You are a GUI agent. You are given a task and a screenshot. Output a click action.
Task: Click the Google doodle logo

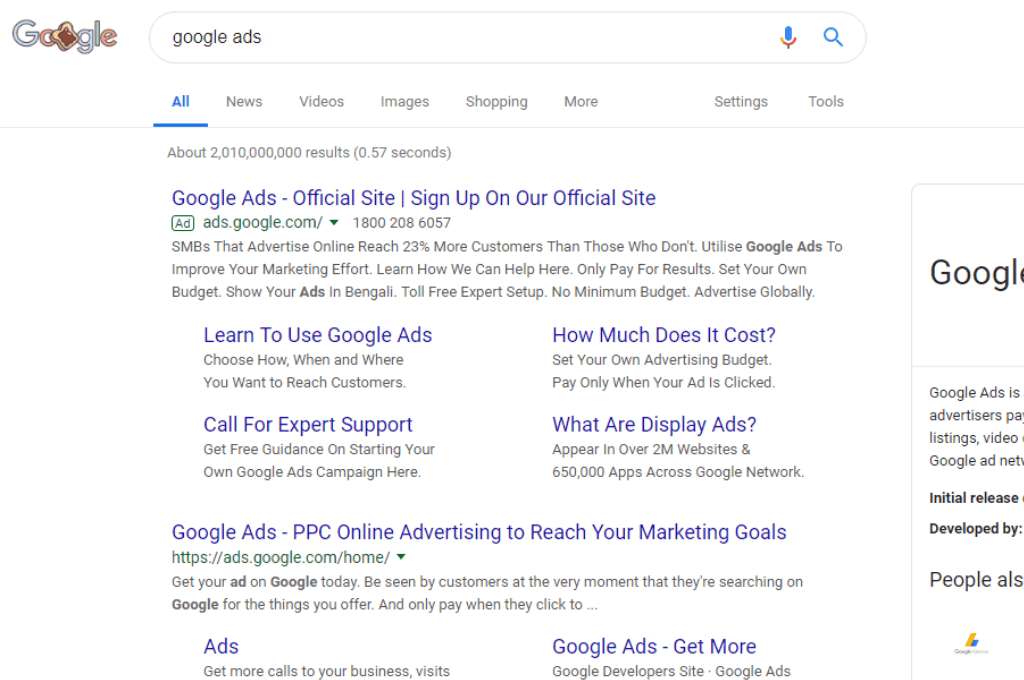click(65, 36)
